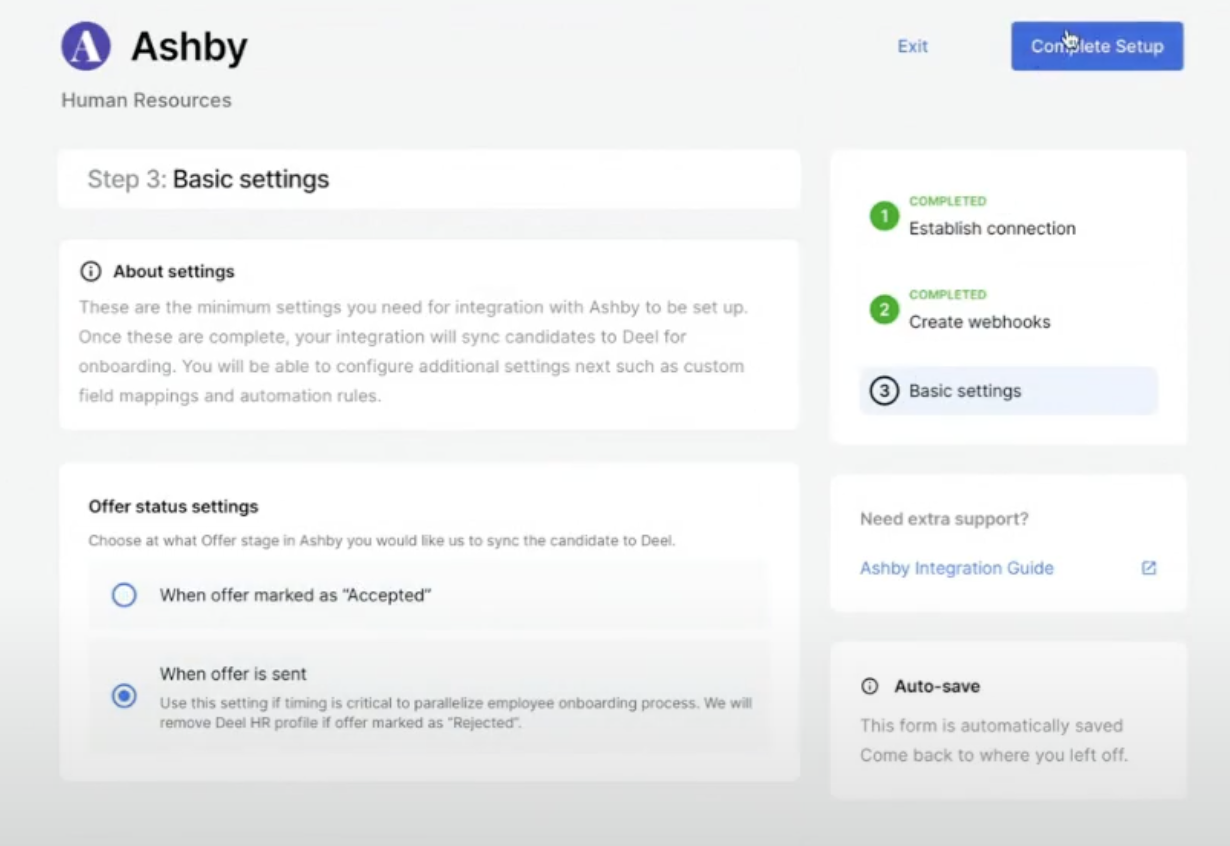Click the "Step 3: Basic settings" heading
This screenshot has height=846, width=1230.
pyautogui.click(x=208, y=180)
